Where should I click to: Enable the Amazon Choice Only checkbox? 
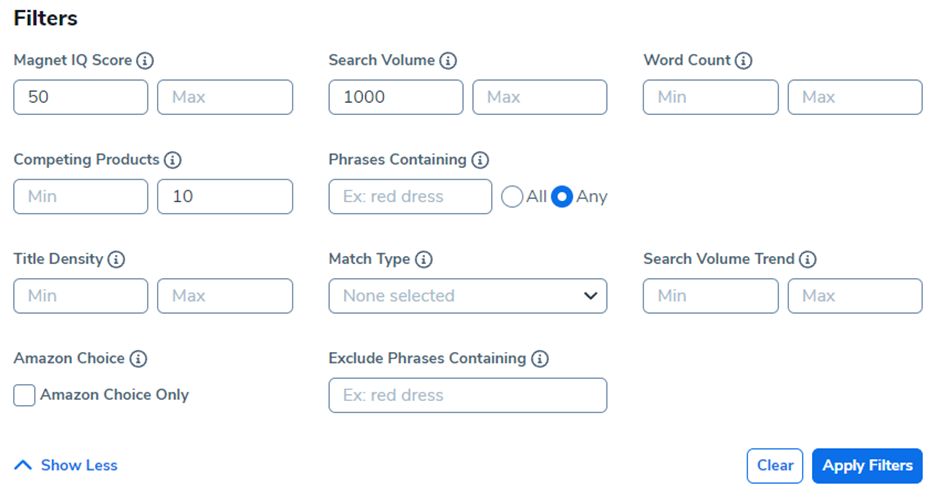[x=24, y=395]
